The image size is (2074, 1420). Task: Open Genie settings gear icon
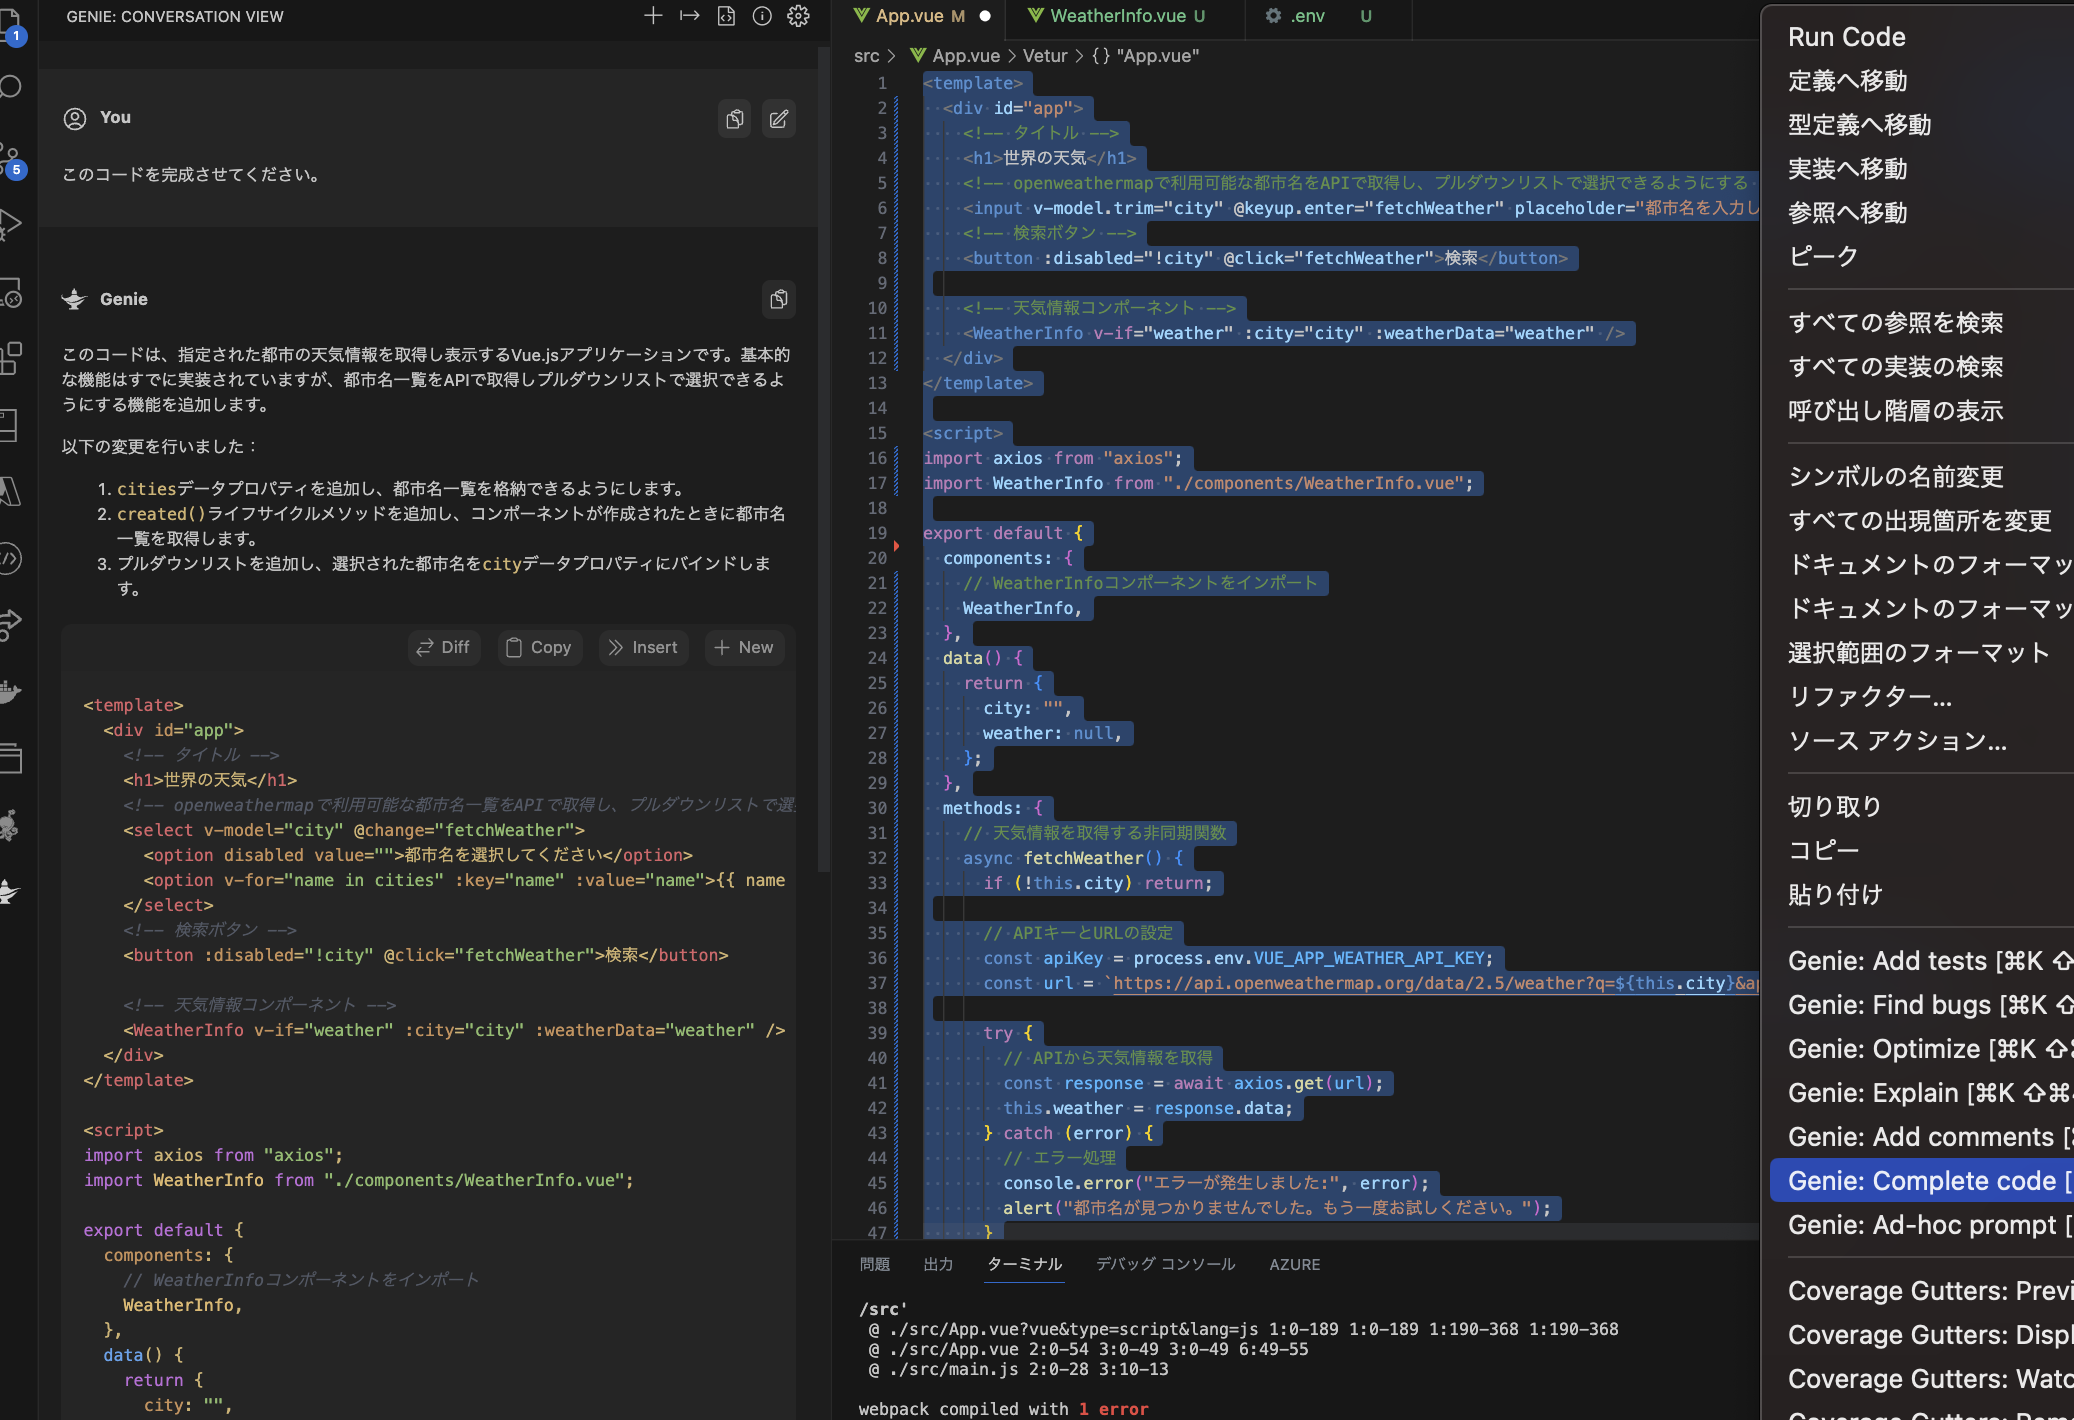798,16
